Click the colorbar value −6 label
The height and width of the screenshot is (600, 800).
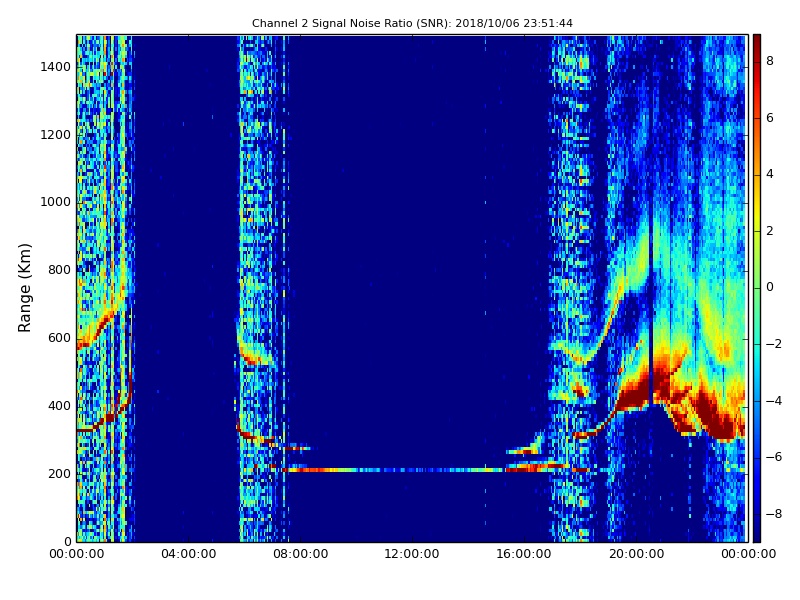[774, 457]
